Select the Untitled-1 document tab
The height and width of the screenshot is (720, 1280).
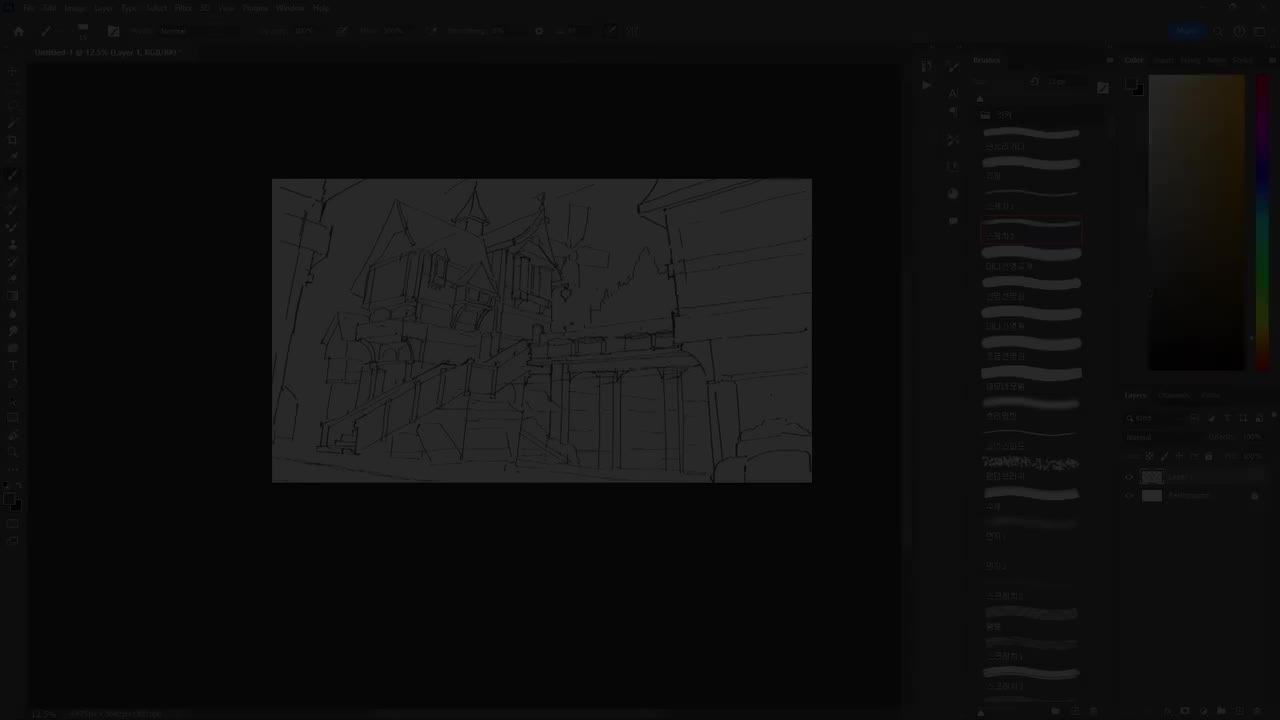tap(107, 52)
